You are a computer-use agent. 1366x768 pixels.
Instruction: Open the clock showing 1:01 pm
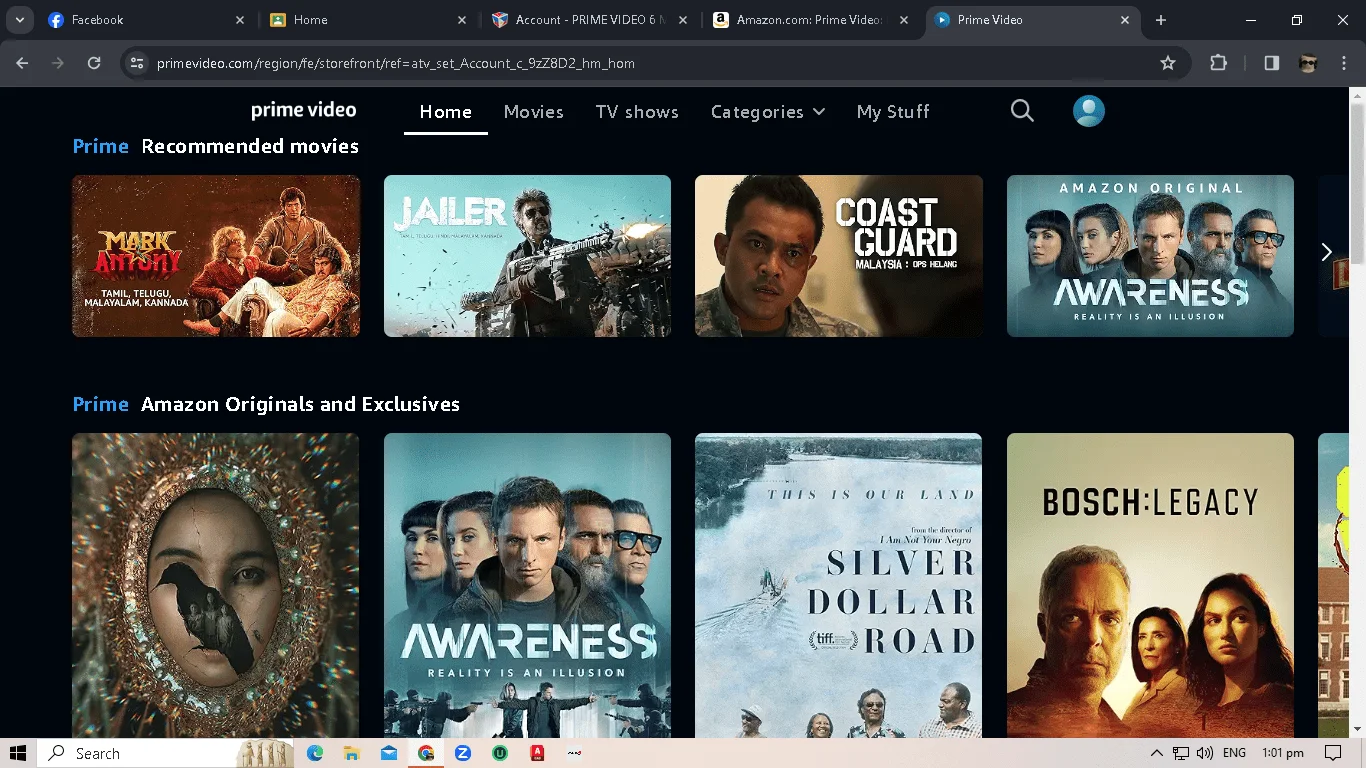pos(1282,753)
